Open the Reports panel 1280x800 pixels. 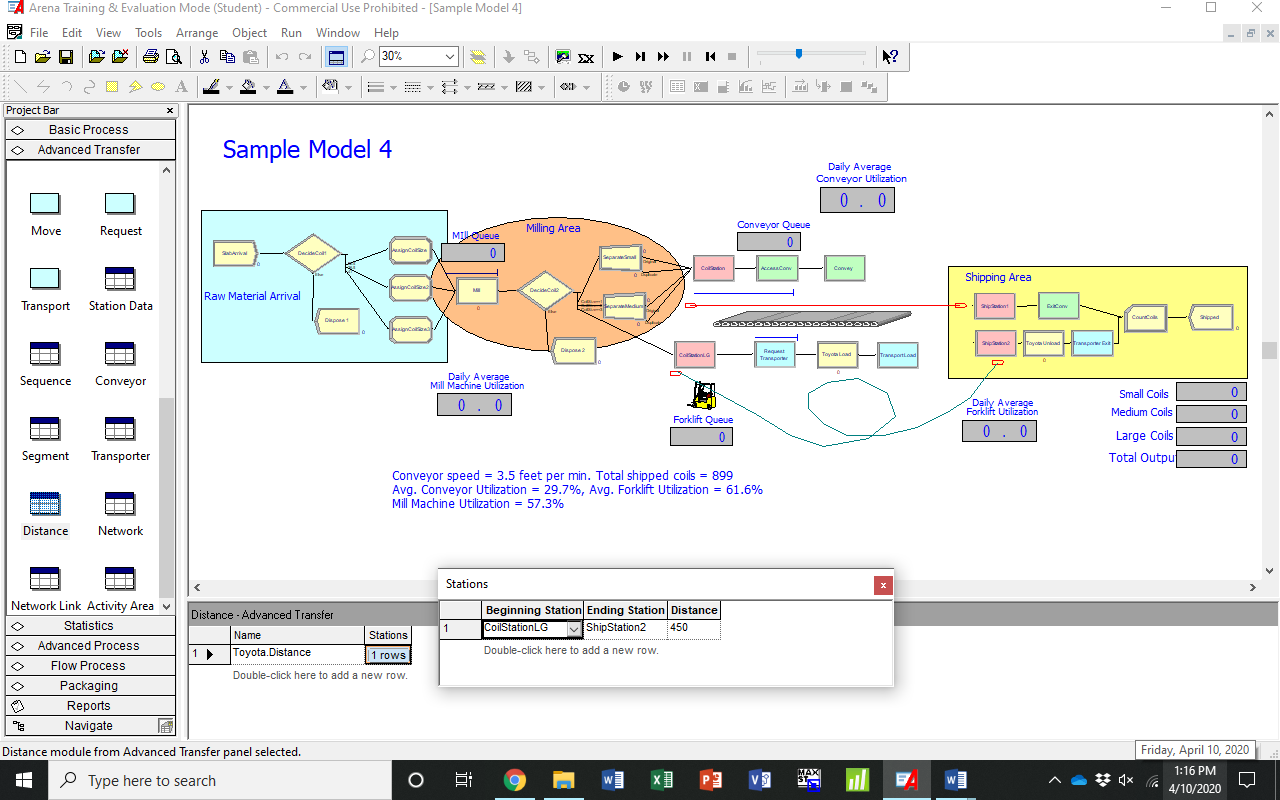point(90,706)
